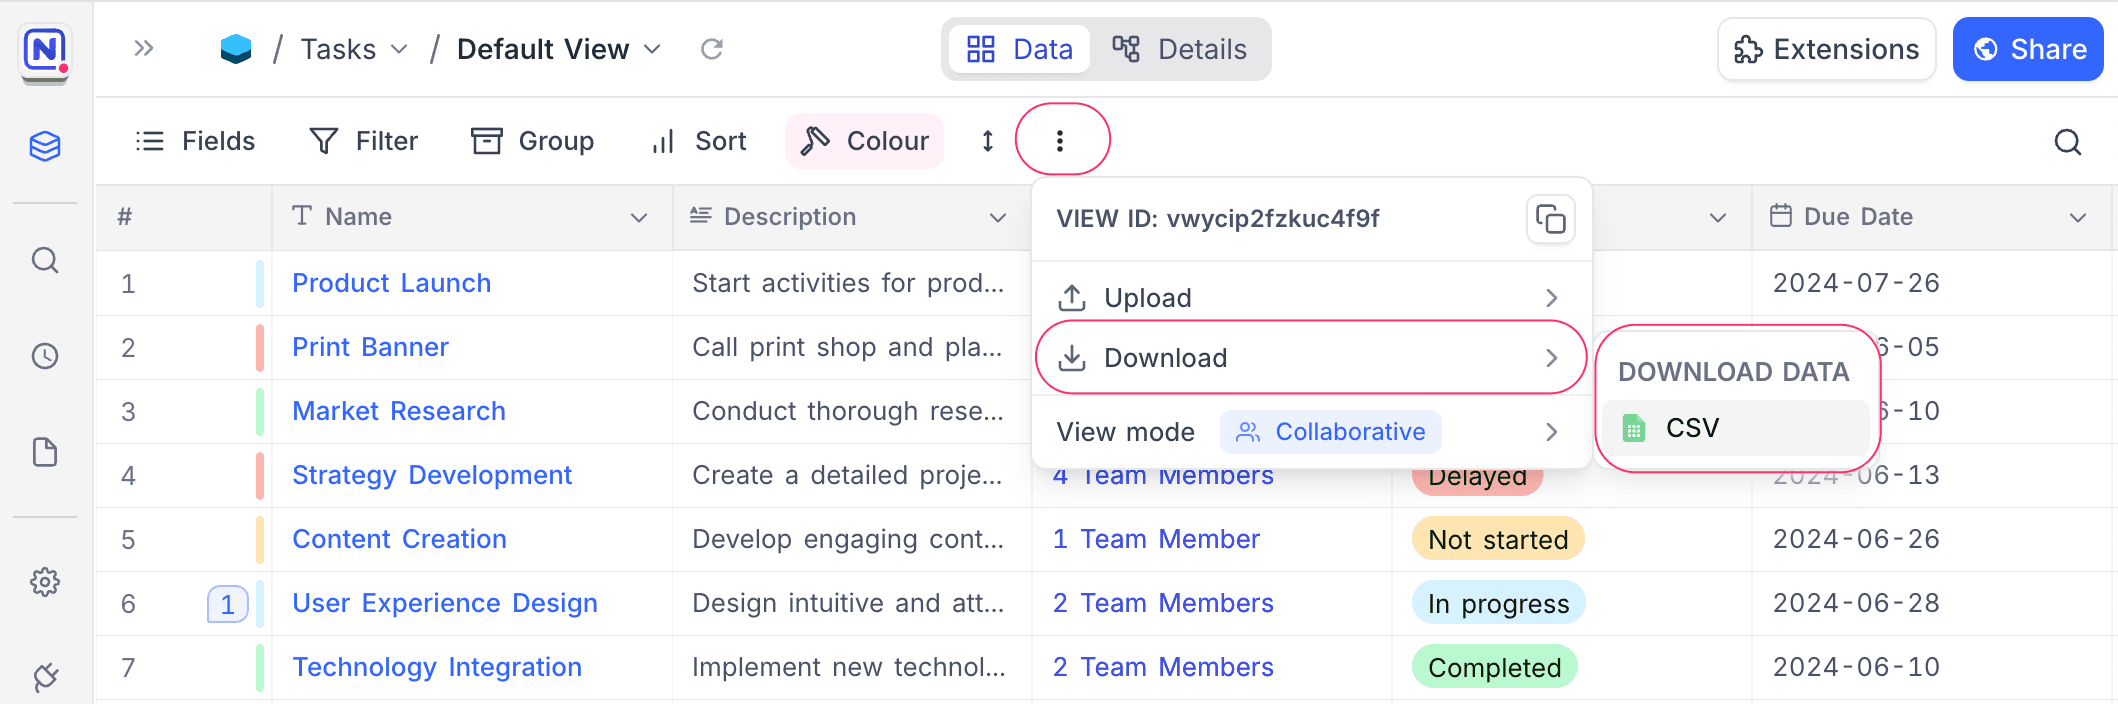Open settings gear in left sidebar
2118x704 pixels.
45,582
